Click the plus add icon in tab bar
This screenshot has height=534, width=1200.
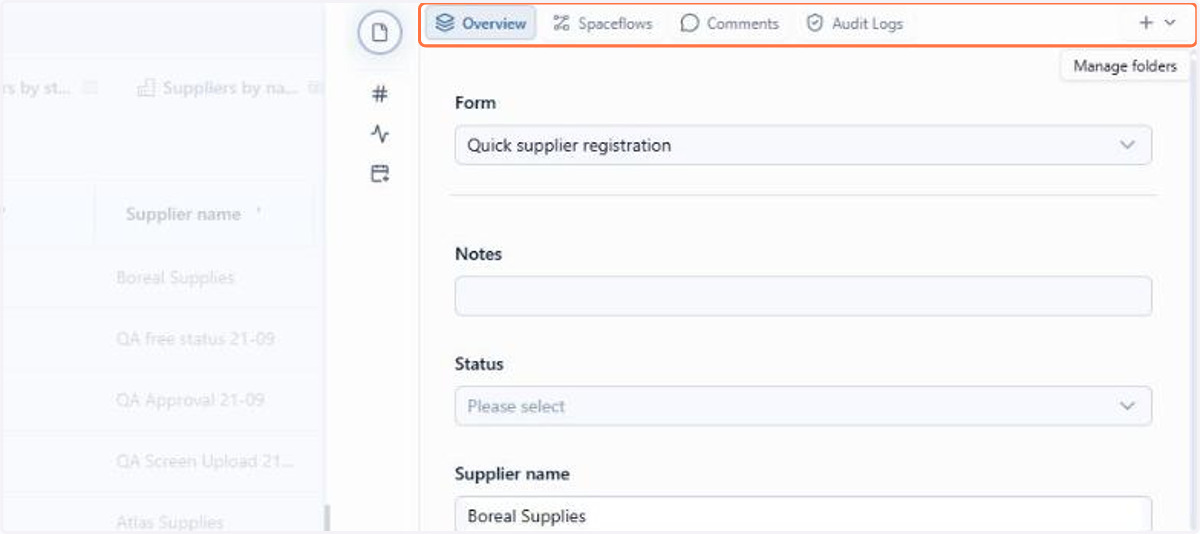tap(1146, 23)
